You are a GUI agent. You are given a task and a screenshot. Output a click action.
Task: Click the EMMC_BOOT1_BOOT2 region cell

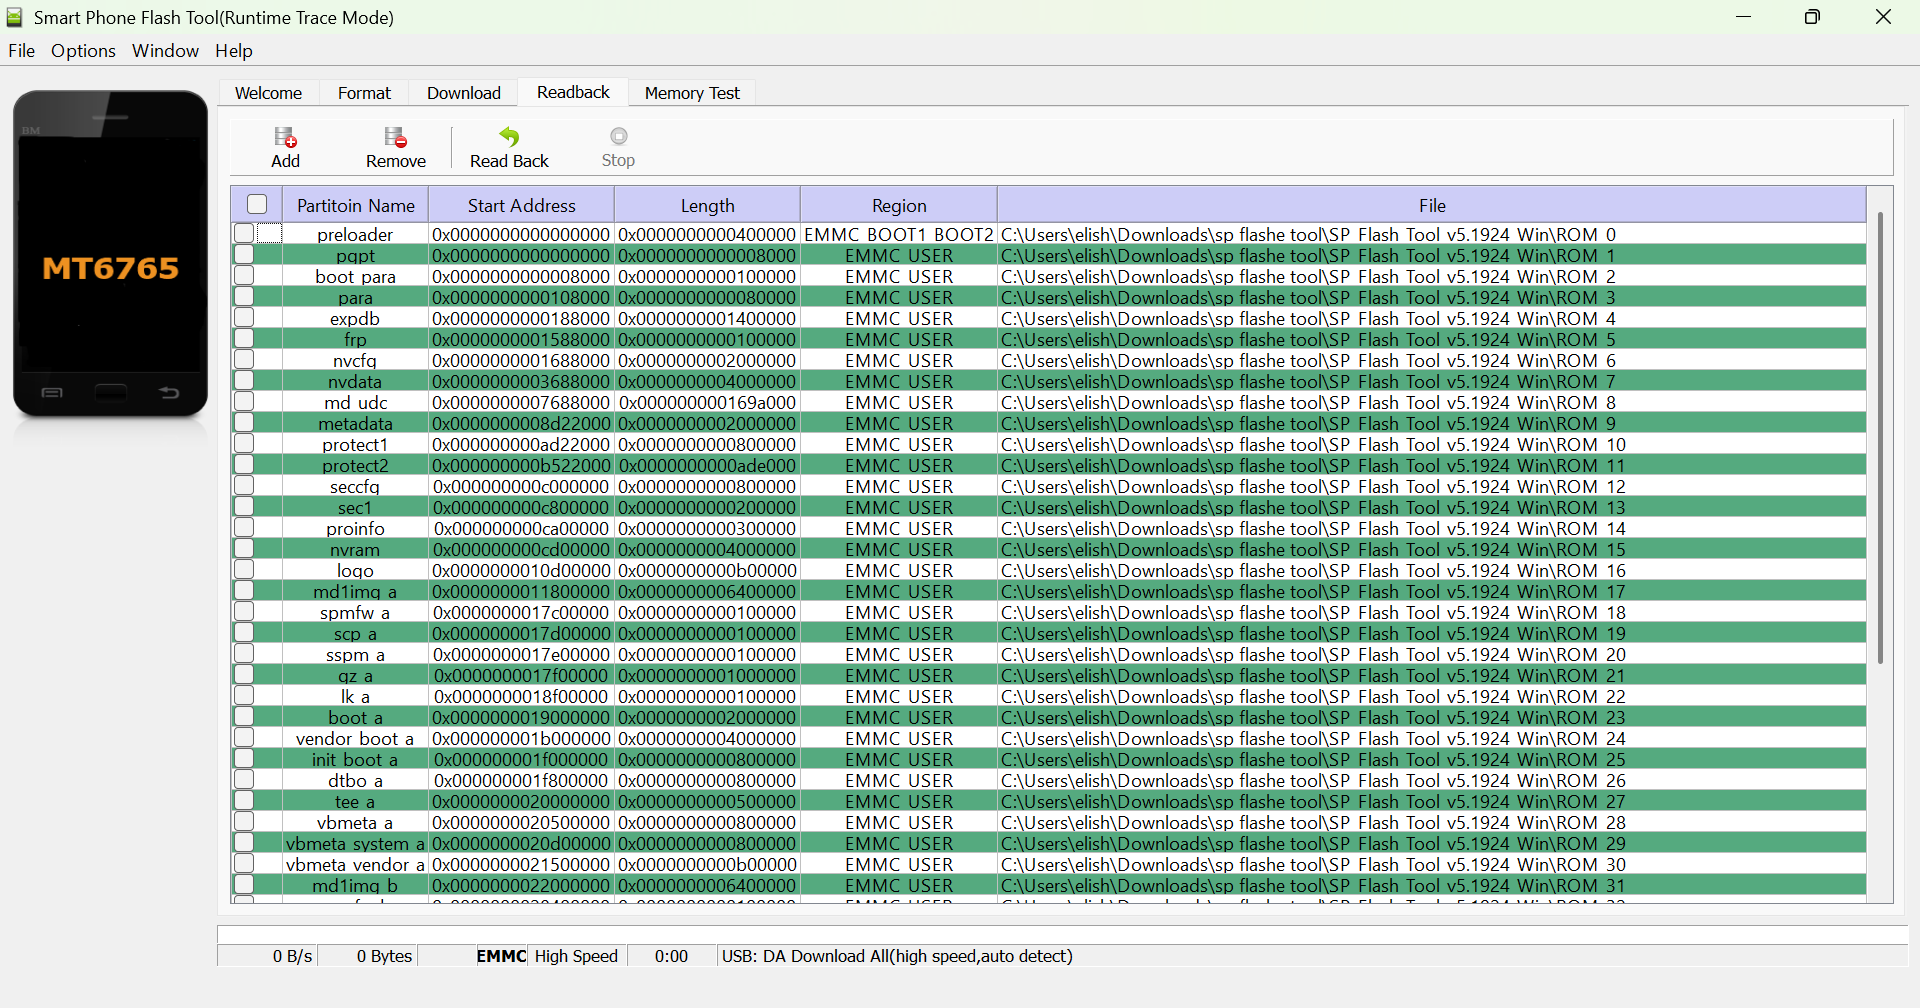pyautogui.click(x=899, y=234)
